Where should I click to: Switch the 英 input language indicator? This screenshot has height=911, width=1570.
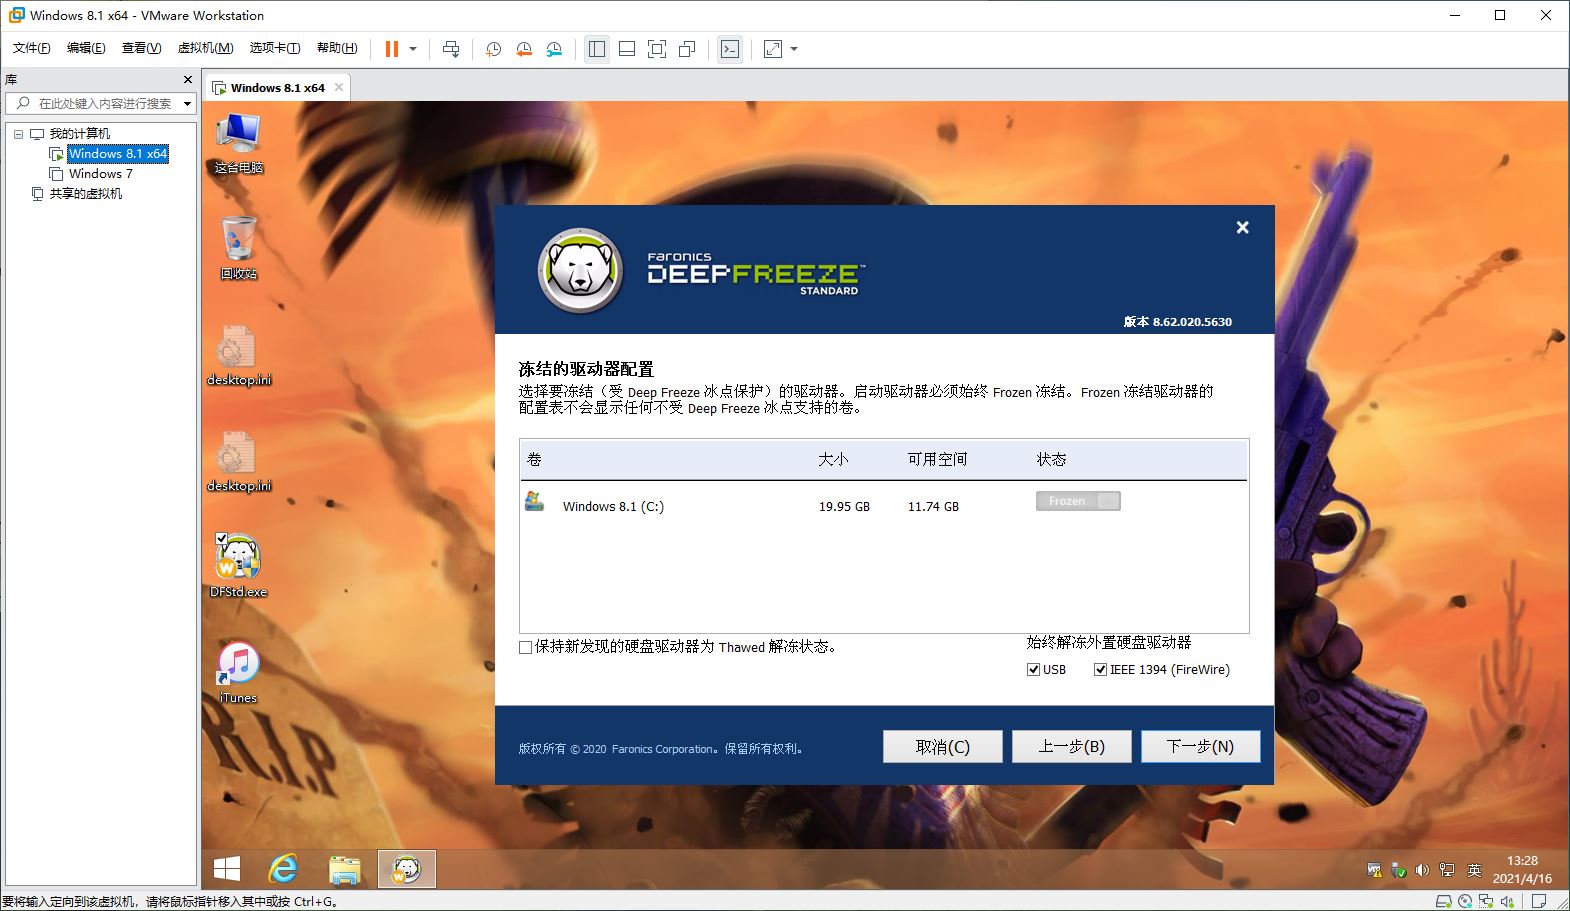coord(1474,871)
